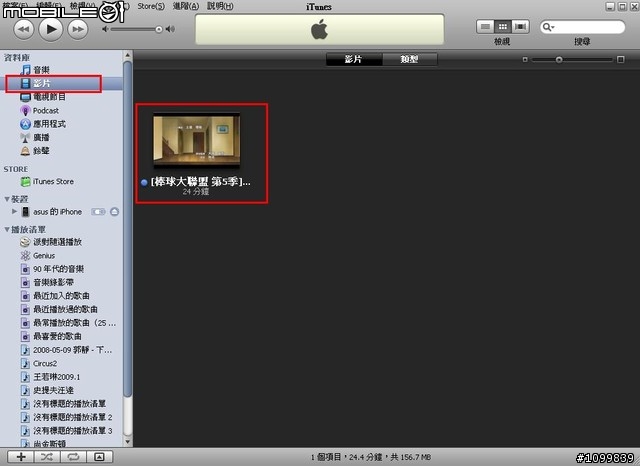The image size is (640, 466).
Task: Open 最近播放過的歌曲 playlist
Action: tap(59, 309)
